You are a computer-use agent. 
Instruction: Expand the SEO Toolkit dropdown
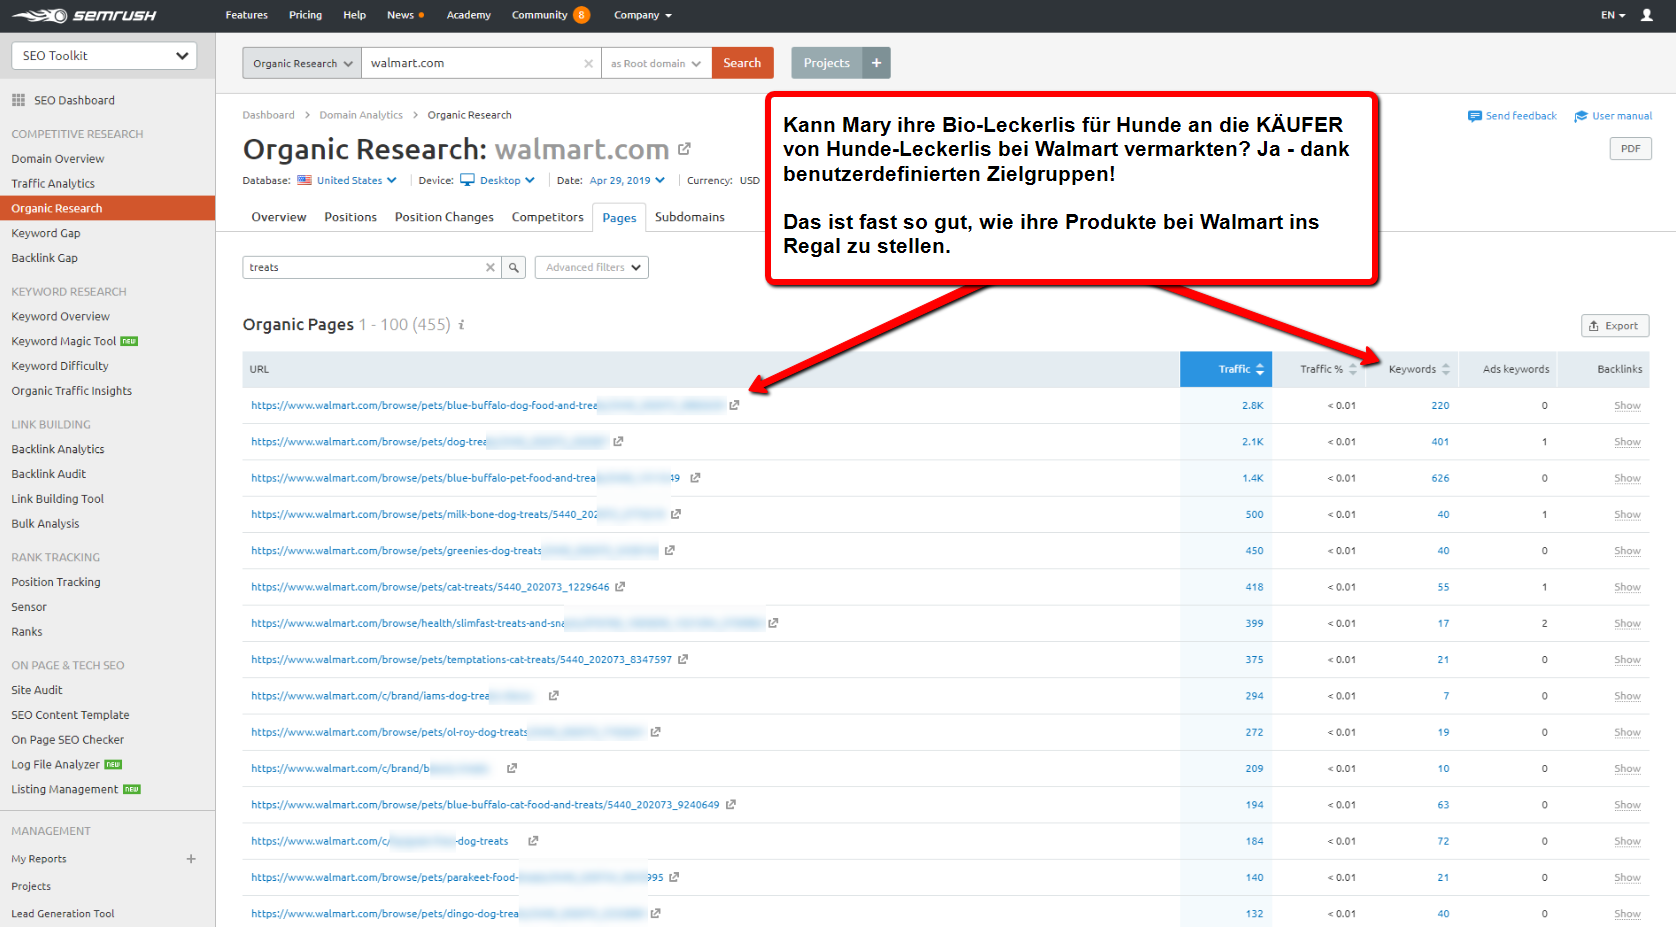click(x=104, y=56)
